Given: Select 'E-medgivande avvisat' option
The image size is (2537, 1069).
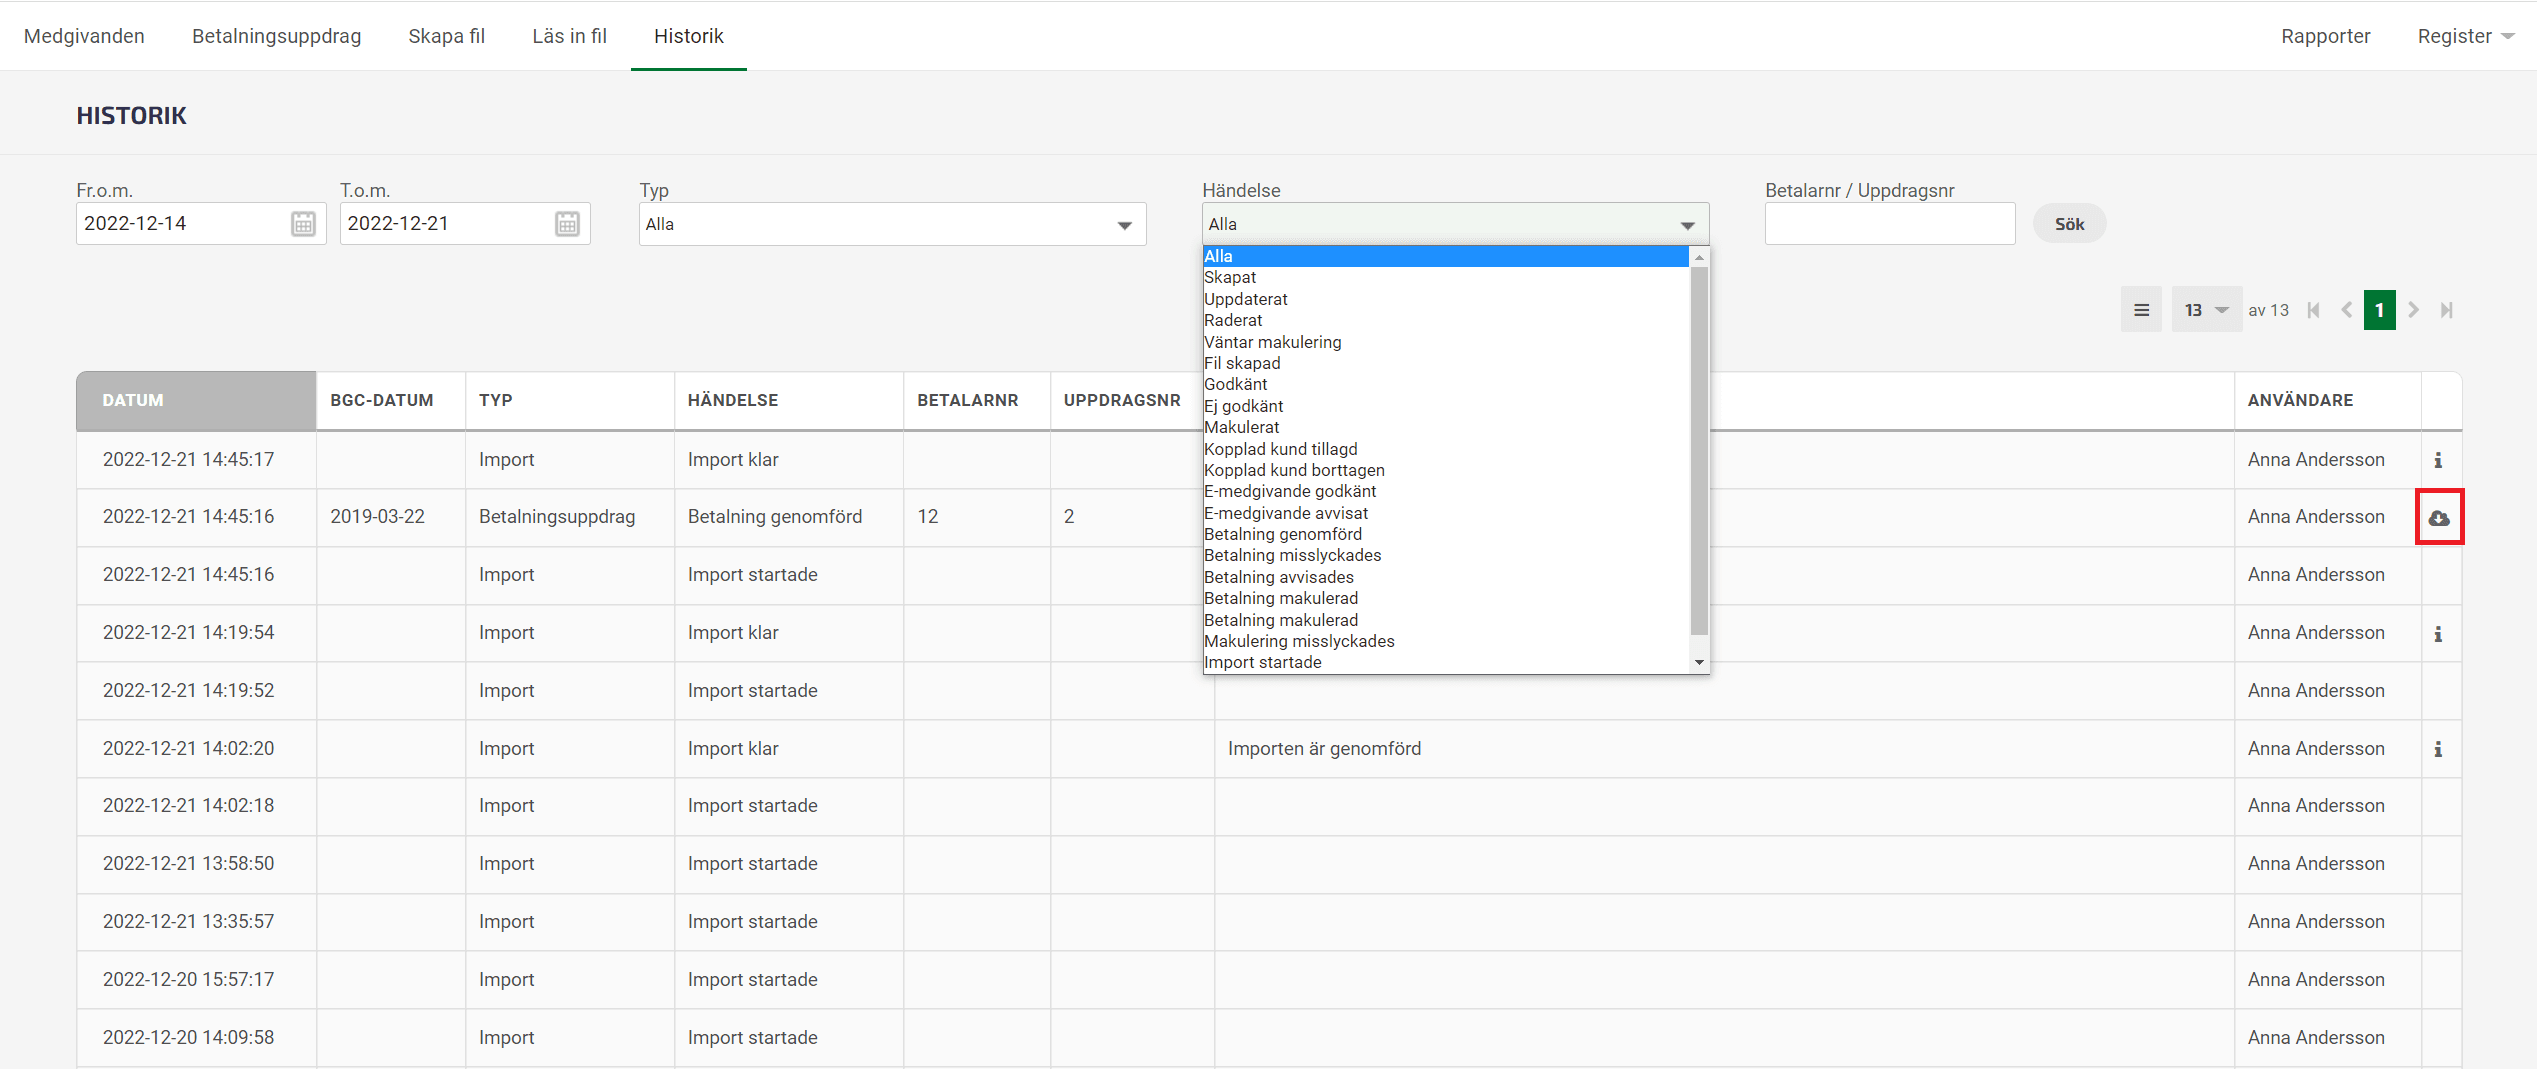Looking at the screenshot, I should coord(1445,513).
